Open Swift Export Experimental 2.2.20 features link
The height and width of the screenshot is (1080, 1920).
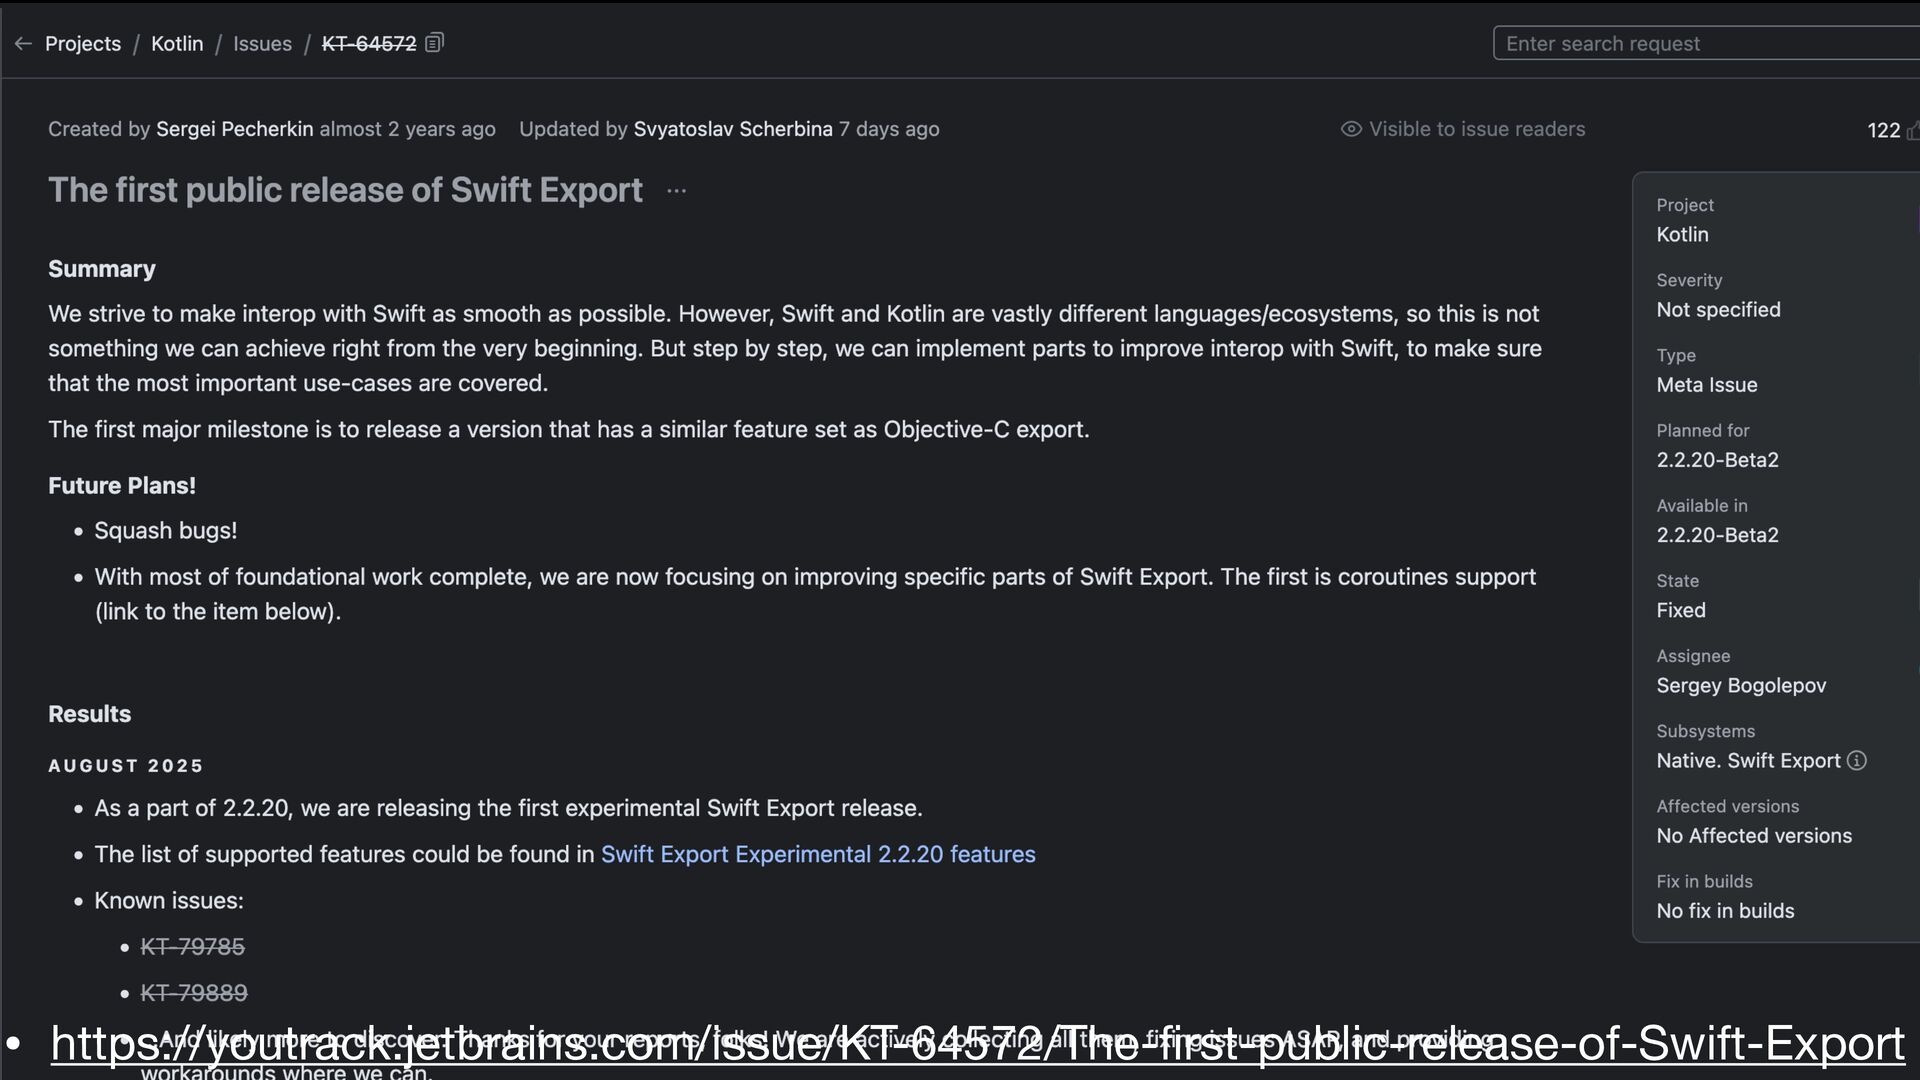click(818, 854)
